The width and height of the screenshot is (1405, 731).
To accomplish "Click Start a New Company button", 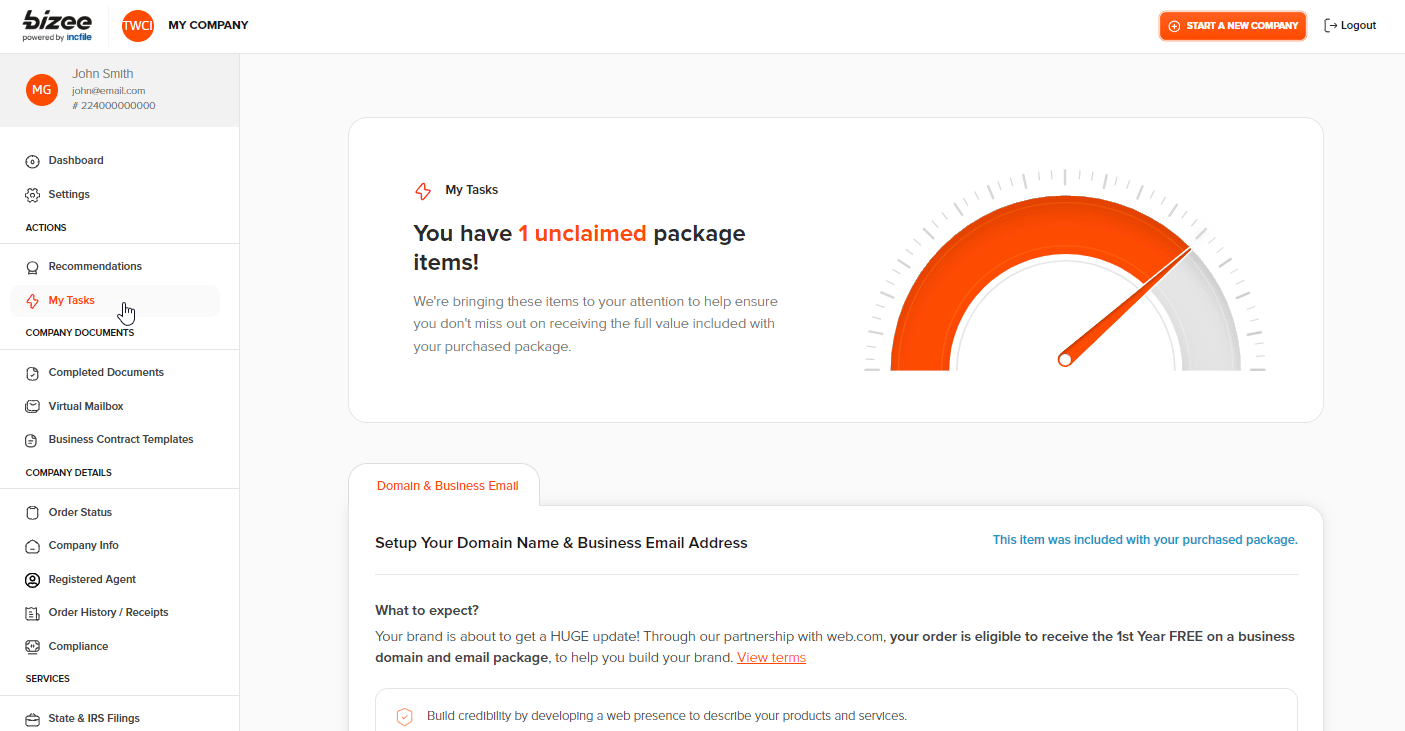I will [1233, 26].
